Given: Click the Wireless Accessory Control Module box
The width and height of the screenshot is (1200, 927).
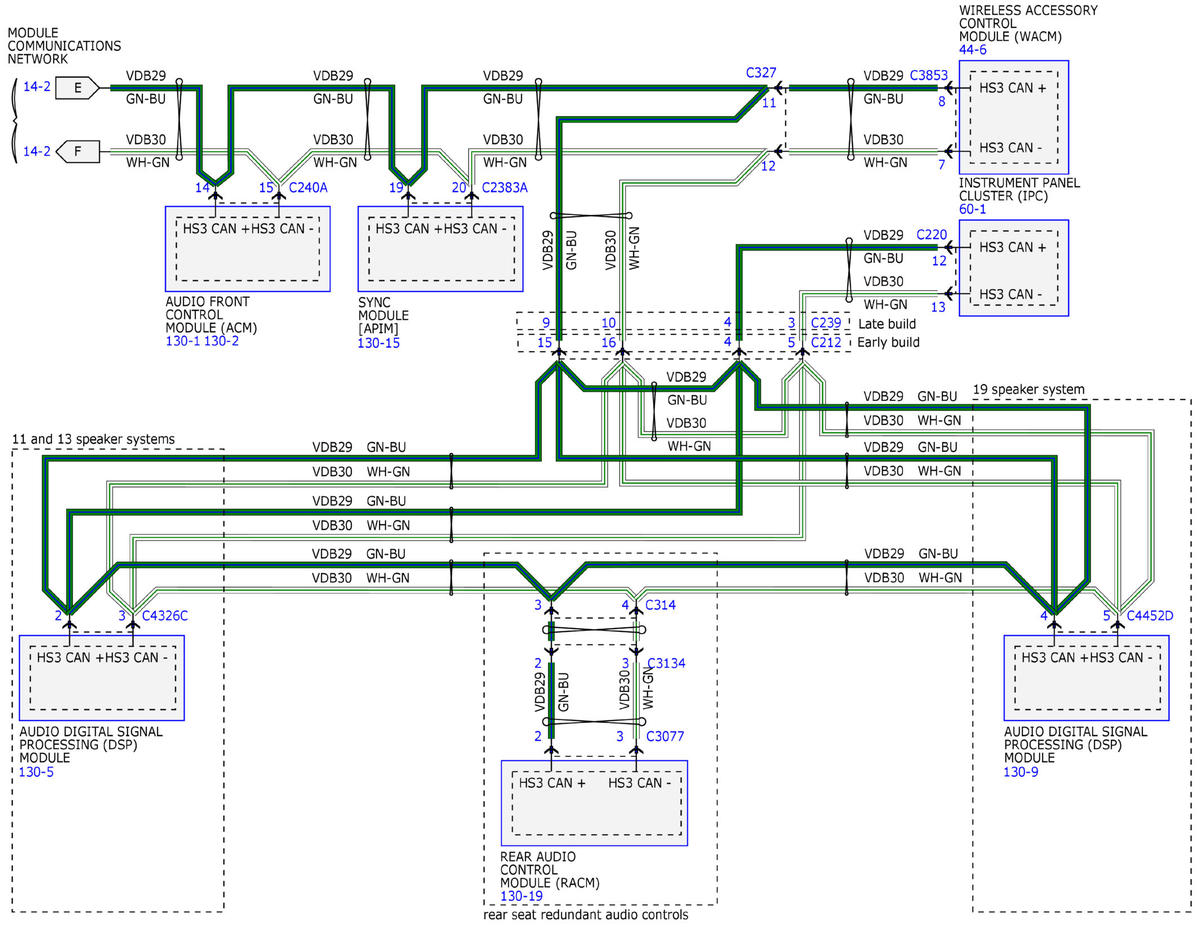Looking at the screenshot, I should [x=1014, y=117].
